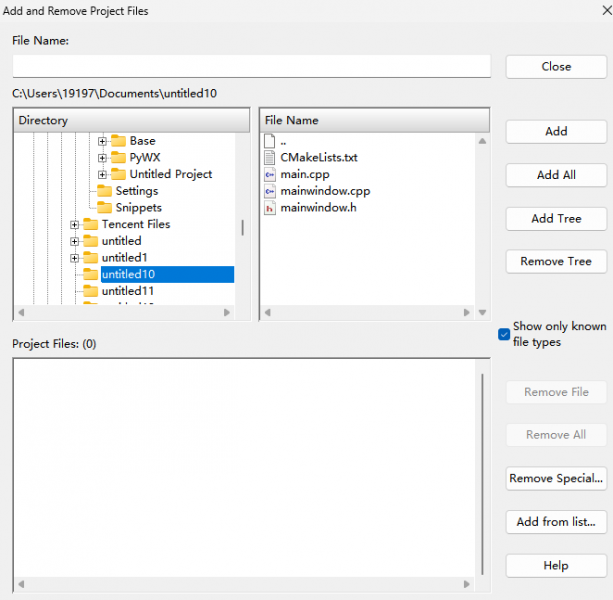This screenshot has height=600, width=613.
Task: Select the Snippets folder icon
Action: point(104,208)
